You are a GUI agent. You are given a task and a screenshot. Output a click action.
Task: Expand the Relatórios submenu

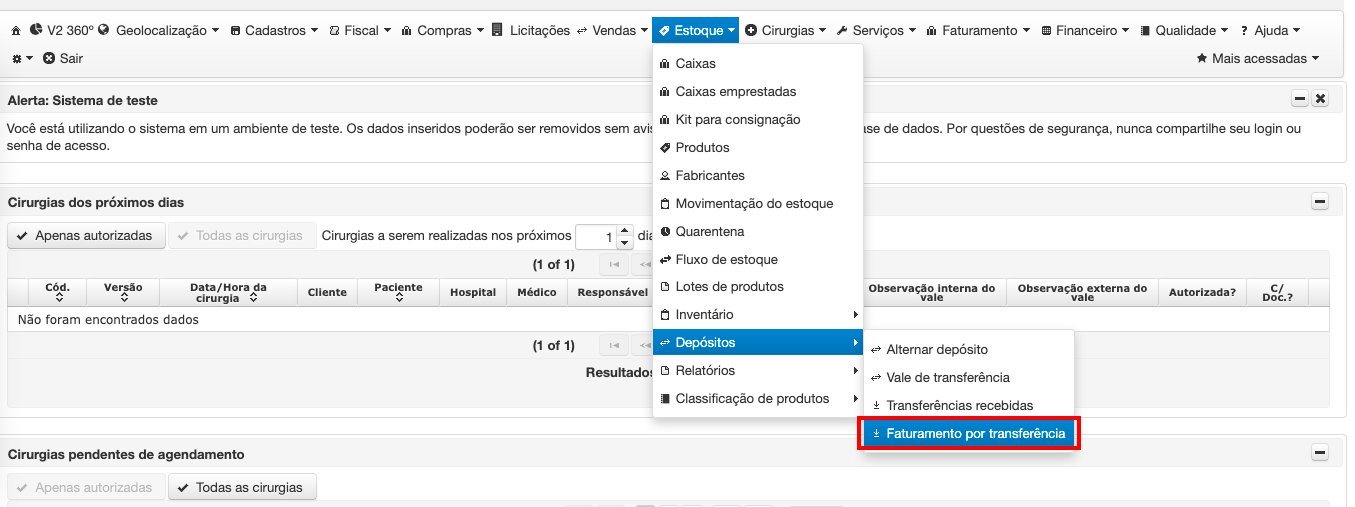click(757, 371)
